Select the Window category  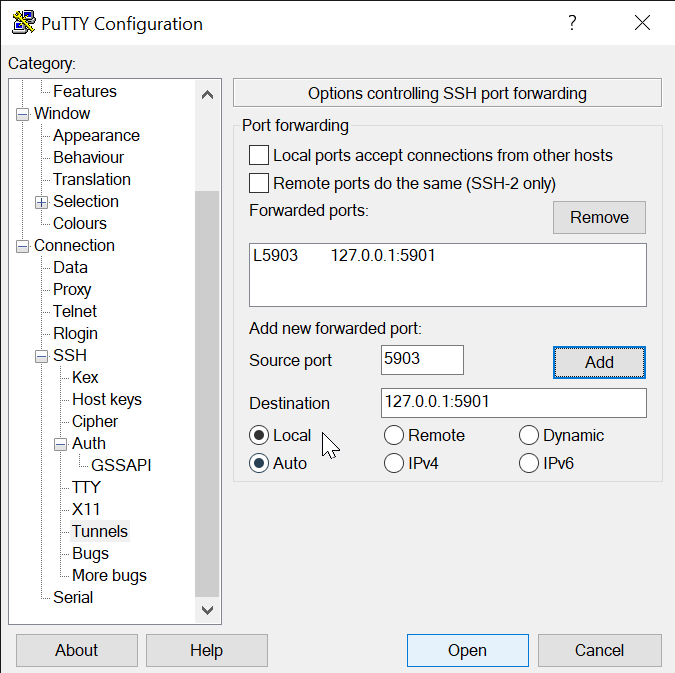(x=62, y=114)
